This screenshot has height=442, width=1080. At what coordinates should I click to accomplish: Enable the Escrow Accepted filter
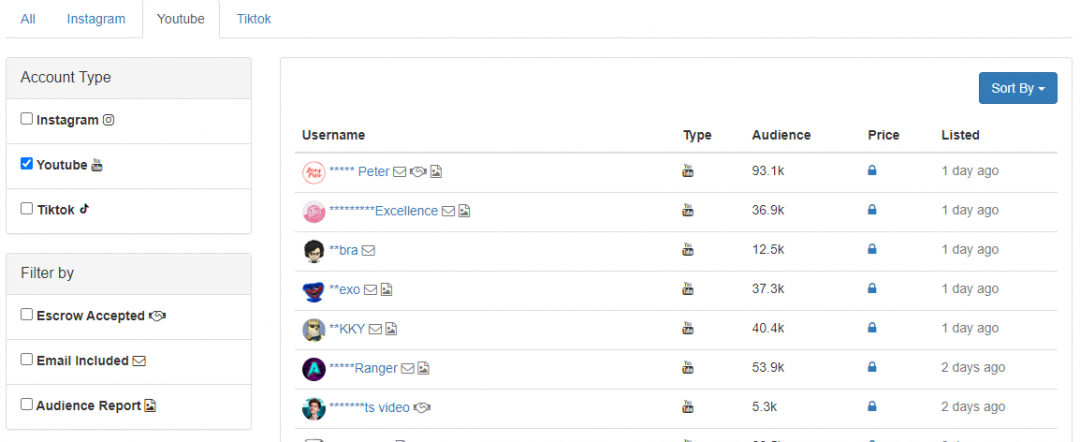27,315
